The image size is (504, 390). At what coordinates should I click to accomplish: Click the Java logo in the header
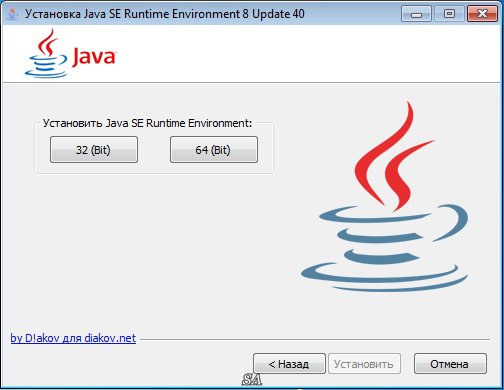point(70,53)
